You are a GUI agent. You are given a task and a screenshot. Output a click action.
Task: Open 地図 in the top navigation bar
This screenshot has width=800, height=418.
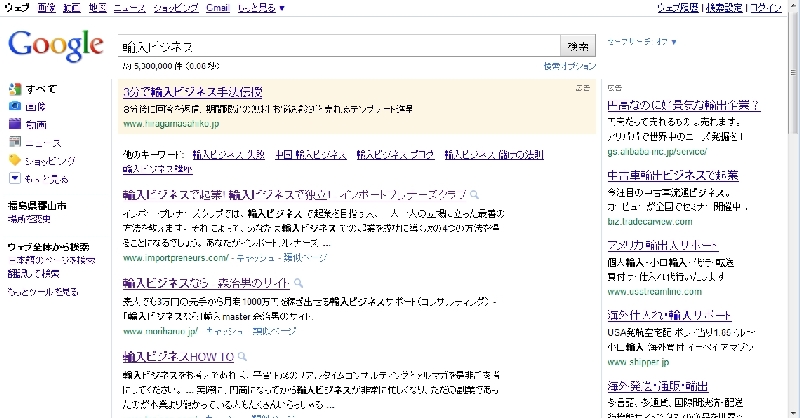(97, 8)
